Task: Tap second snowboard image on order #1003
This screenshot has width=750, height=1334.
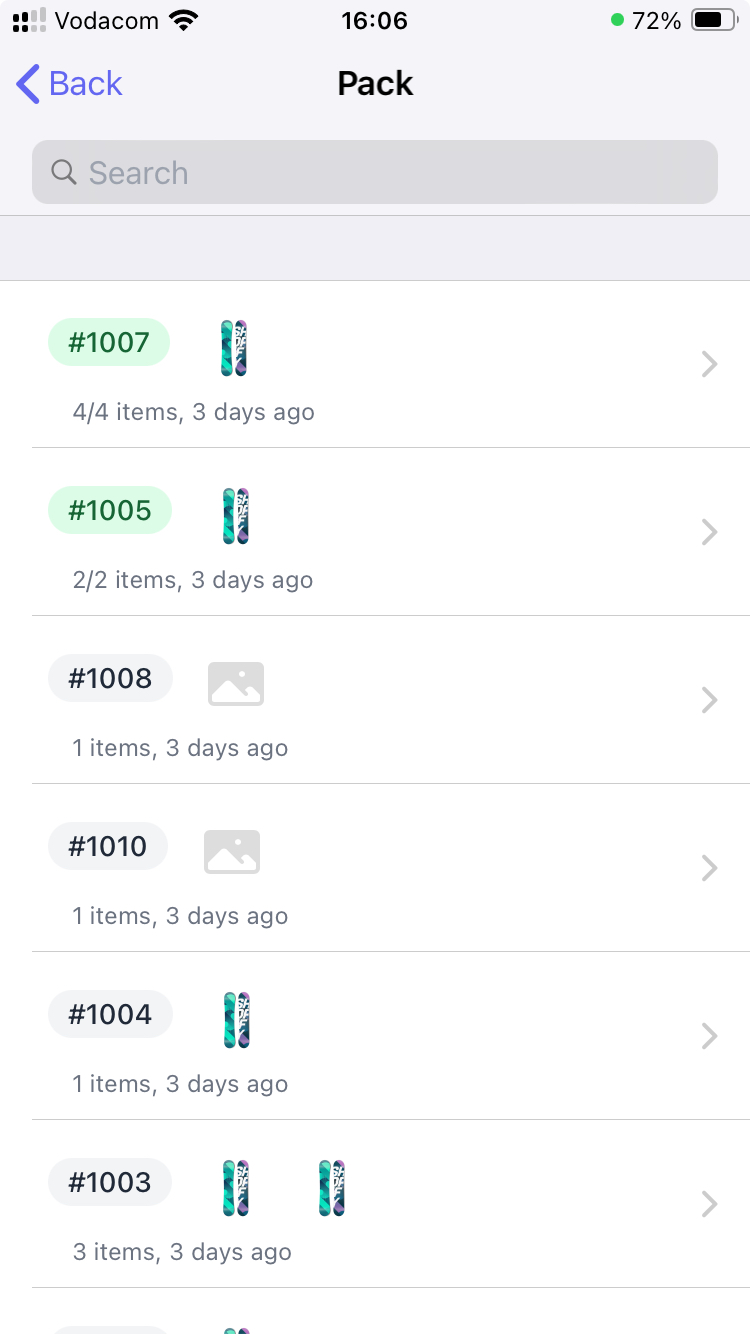Action: click(332, 1188)
